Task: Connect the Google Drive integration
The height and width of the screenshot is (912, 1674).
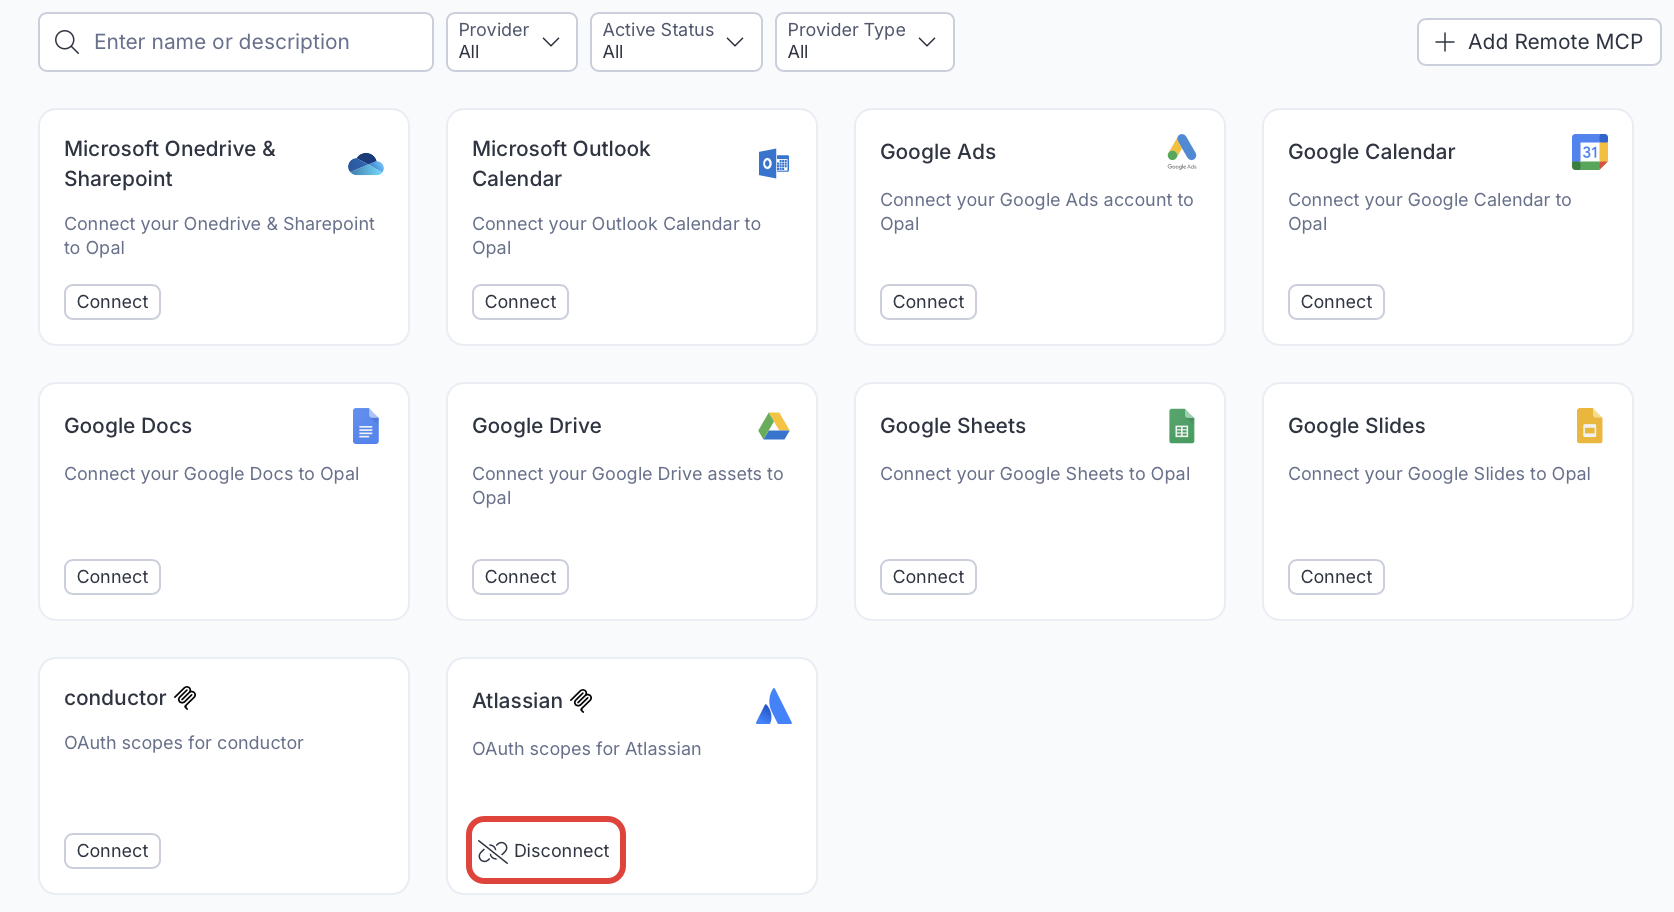Action: point(520,577)
